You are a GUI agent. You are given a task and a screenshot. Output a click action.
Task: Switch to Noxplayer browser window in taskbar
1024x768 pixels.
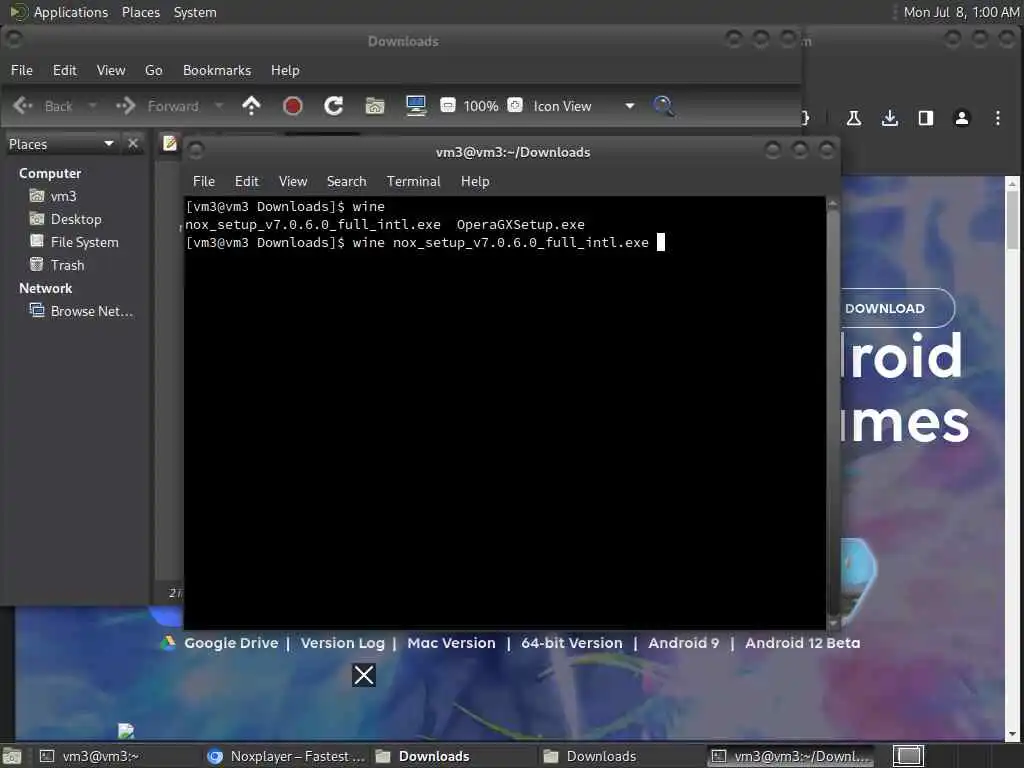(x=287, y=756)
